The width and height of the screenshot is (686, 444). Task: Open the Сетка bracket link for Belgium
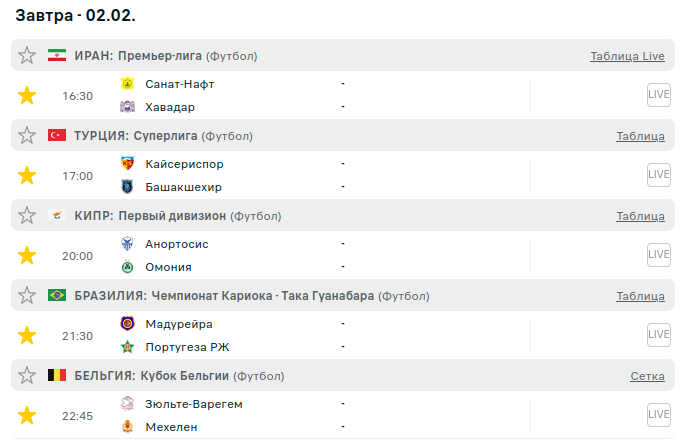[x=647, y=376]
